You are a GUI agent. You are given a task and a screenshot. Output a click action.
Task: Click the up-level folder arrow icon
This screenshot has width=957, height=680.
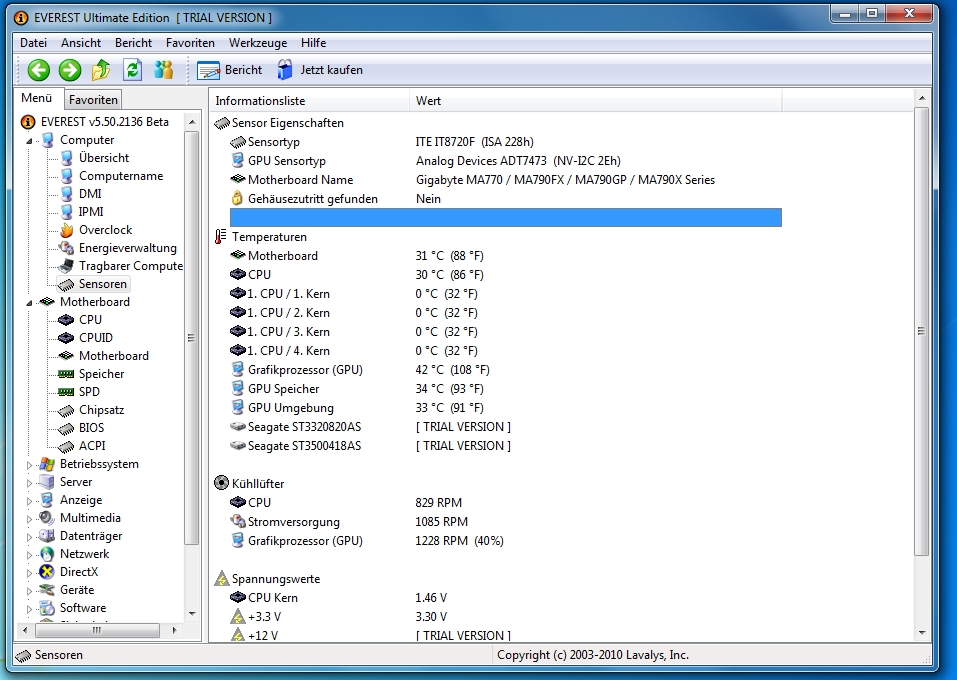101,70
